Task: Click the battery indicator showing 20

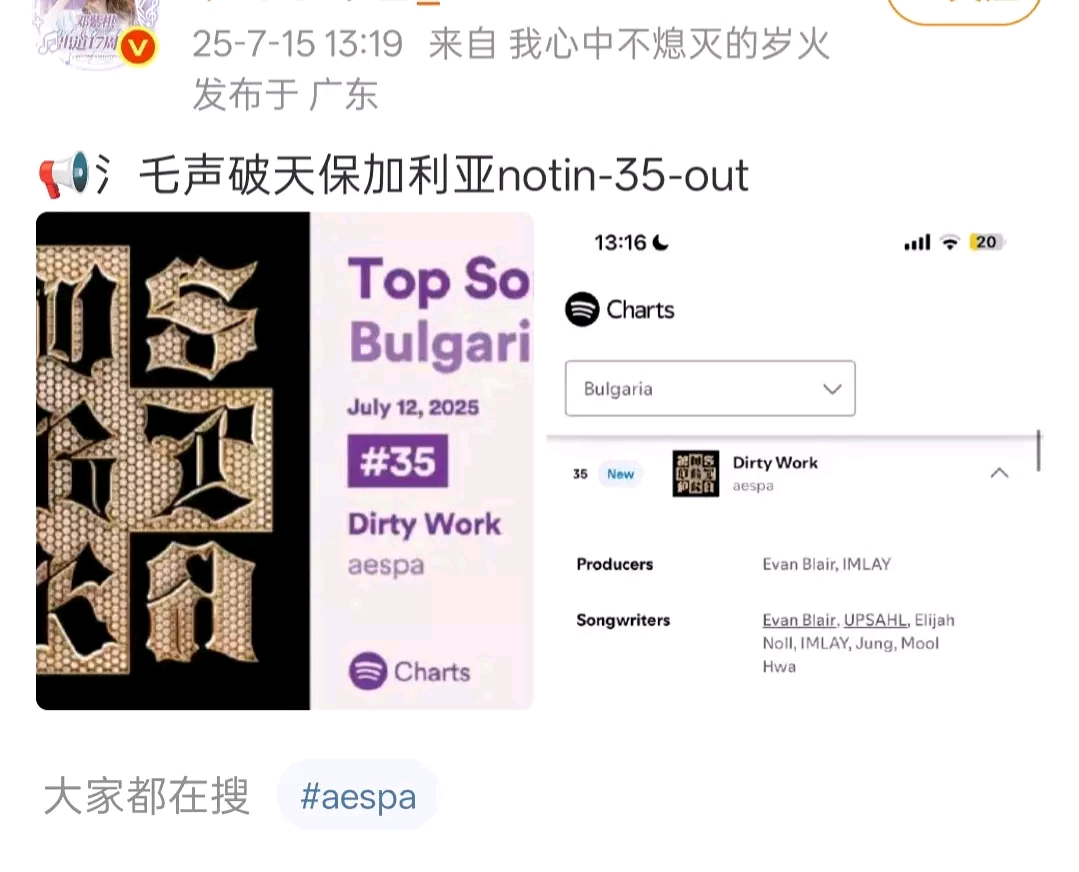Action: [x=986, y=242]
